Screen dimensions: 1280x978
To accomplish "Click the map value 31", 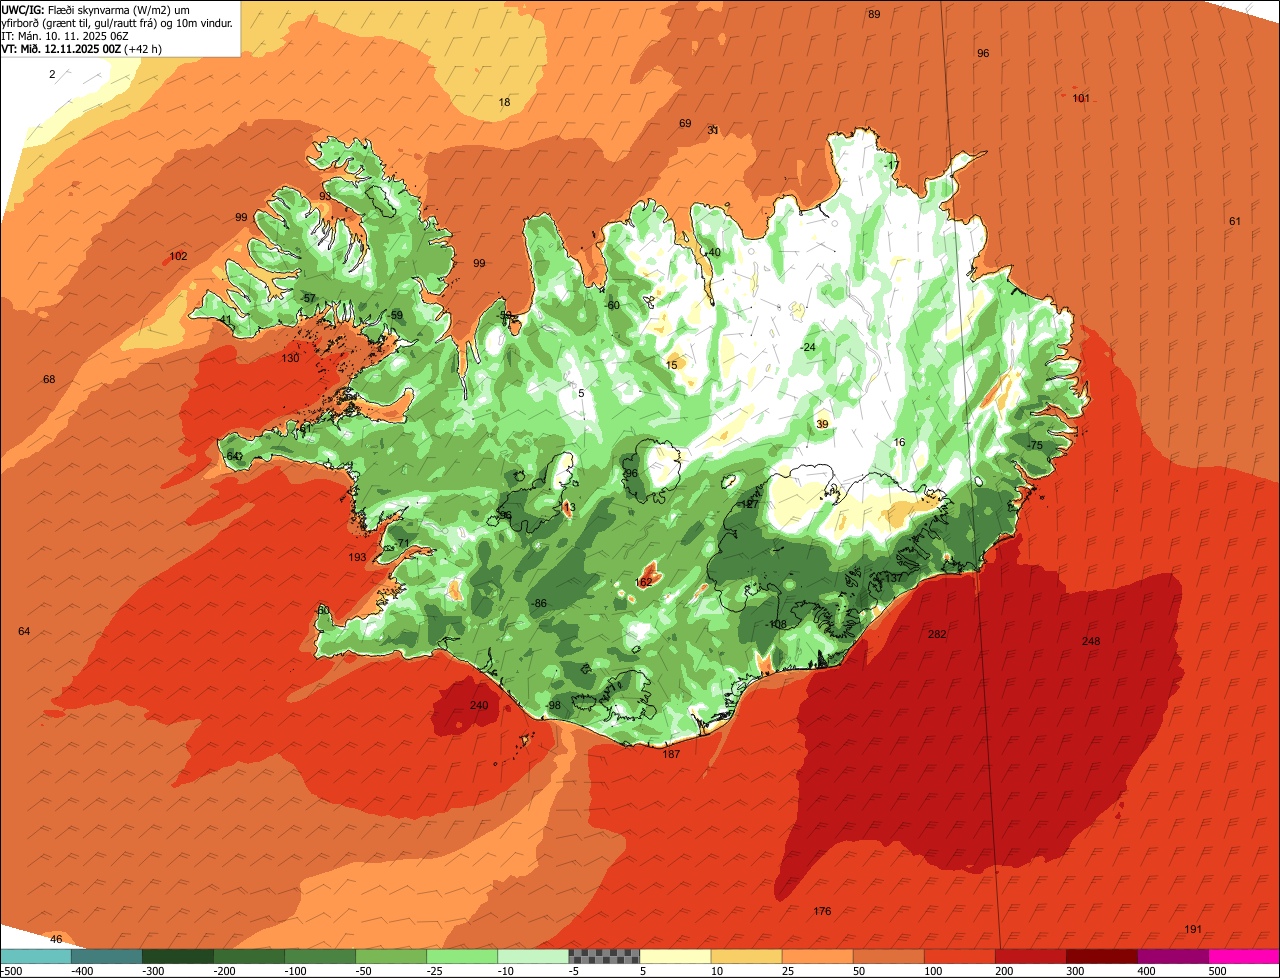I will click(x=713, y=130).
